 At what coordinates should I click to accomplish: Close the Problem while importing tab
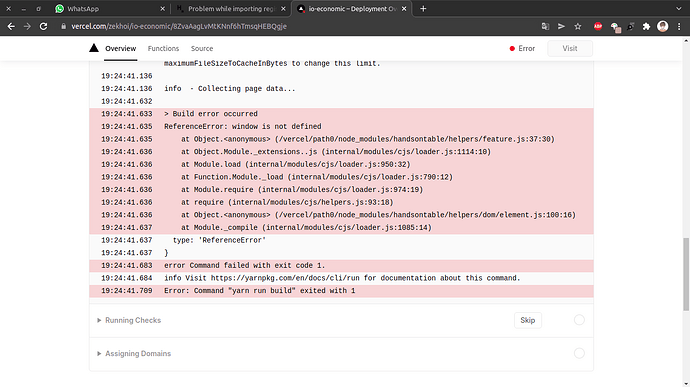[283, 9]
